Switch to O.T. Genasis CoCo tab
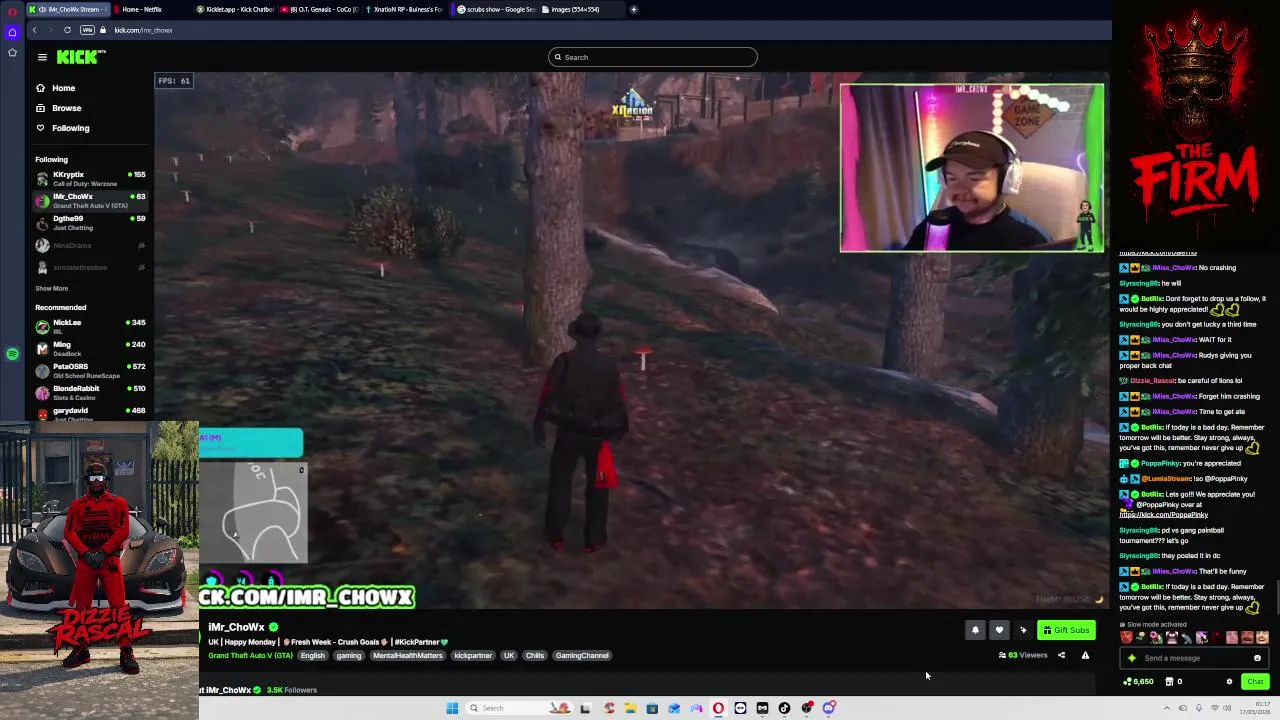The height and width of the screenshot is (720, 1280). click(x=318, y=9)
